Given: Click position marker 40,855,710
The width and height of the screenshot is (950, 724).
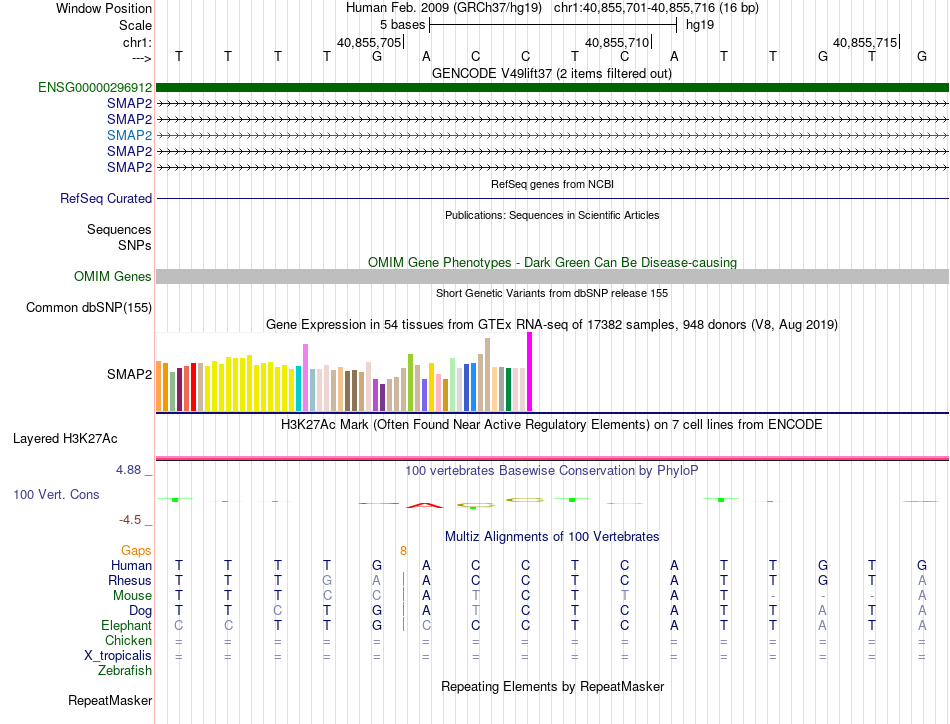Looking at the screenshot, I should coord(617,42).
